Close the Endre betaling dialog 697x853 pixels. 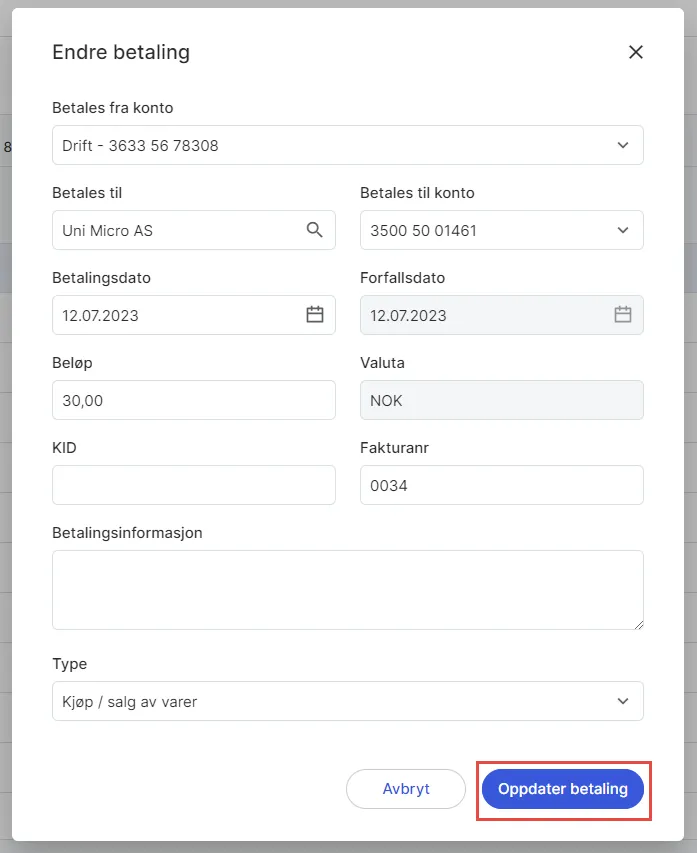636,52
